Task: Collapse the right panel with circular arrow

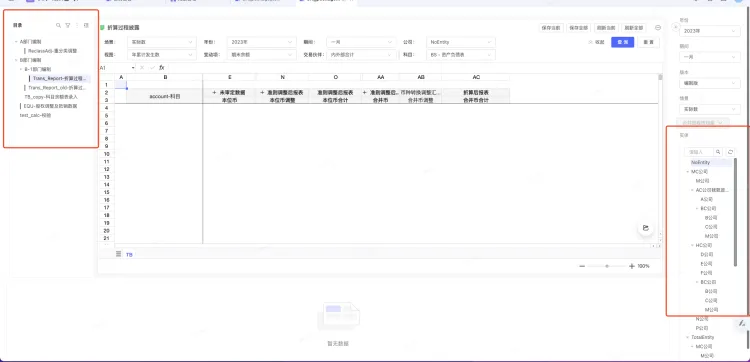Action: click(675, 27)
